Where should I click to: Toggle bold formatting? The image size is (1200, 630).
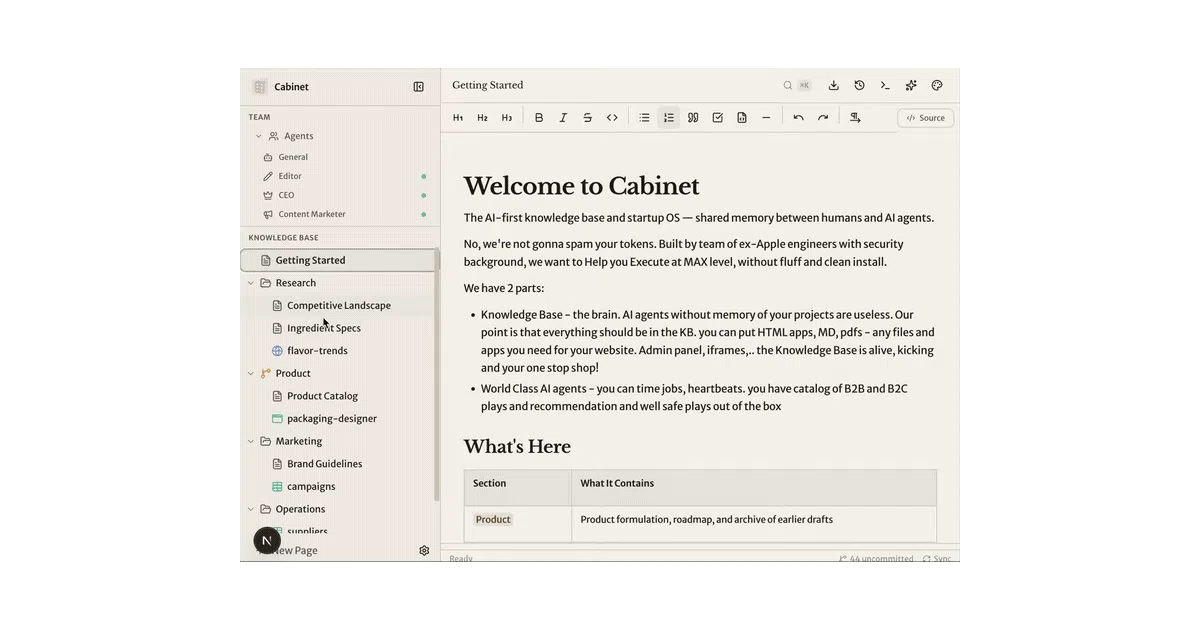(539, 118)
